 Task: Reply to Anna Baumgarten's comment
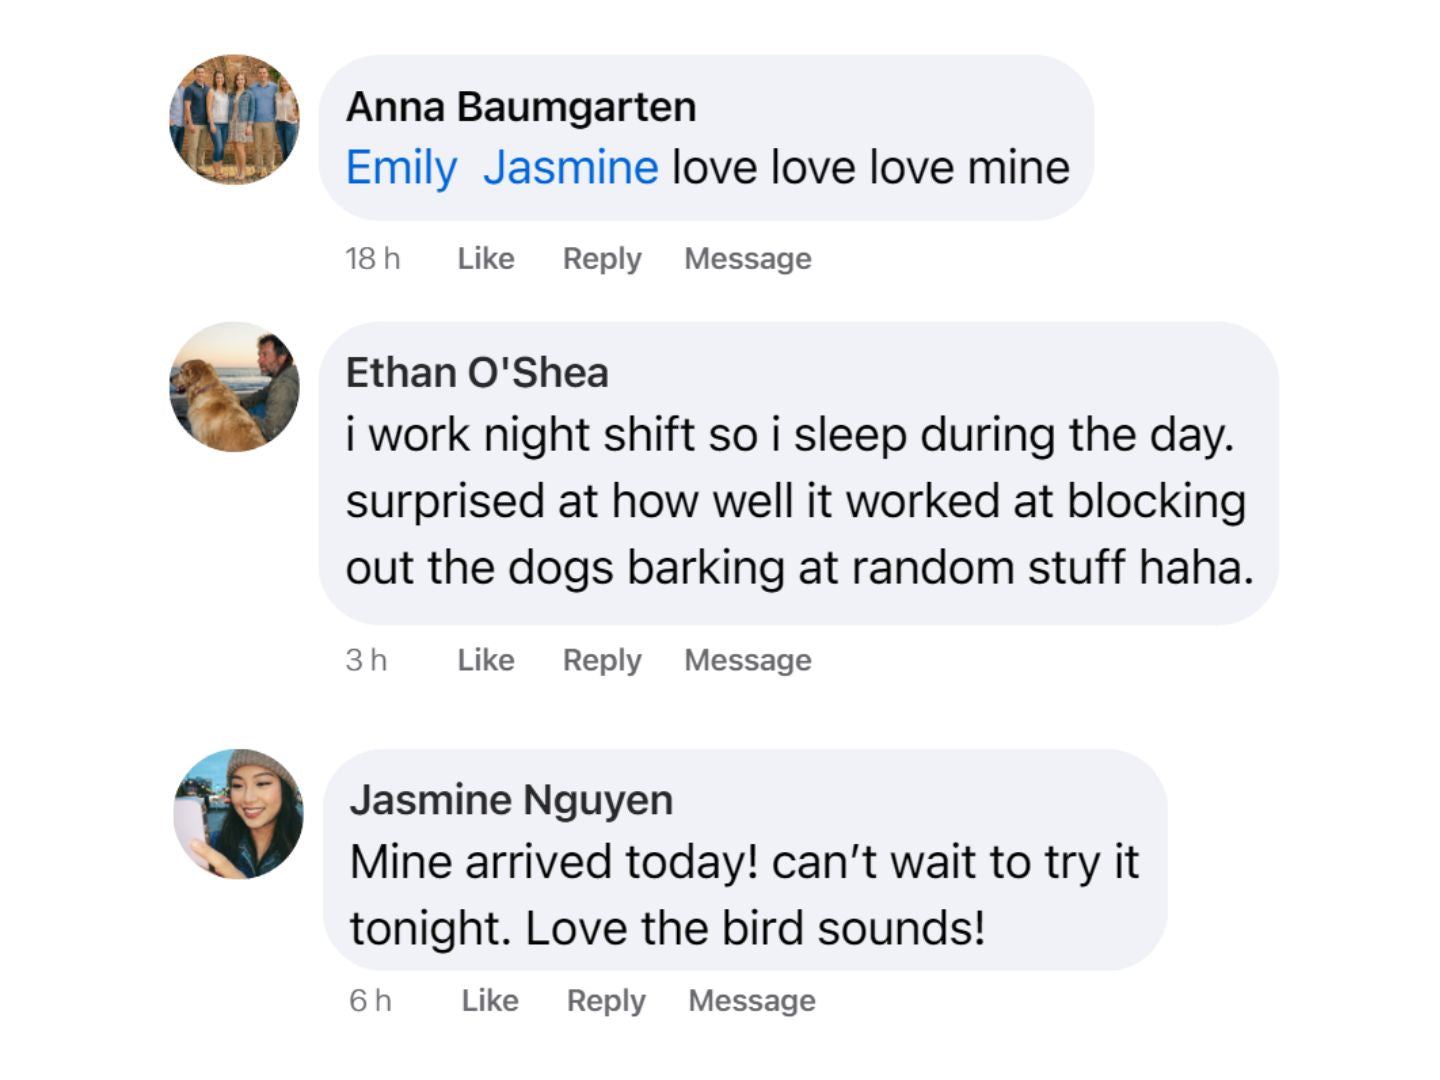[602, 259]
